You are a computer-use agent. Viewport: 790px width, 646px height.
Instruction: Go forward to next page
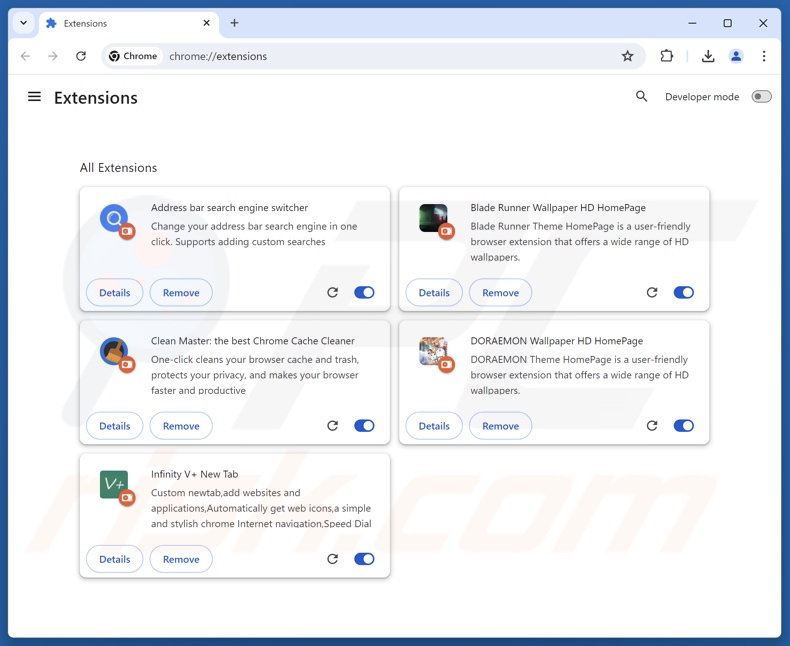coord(53,56)
